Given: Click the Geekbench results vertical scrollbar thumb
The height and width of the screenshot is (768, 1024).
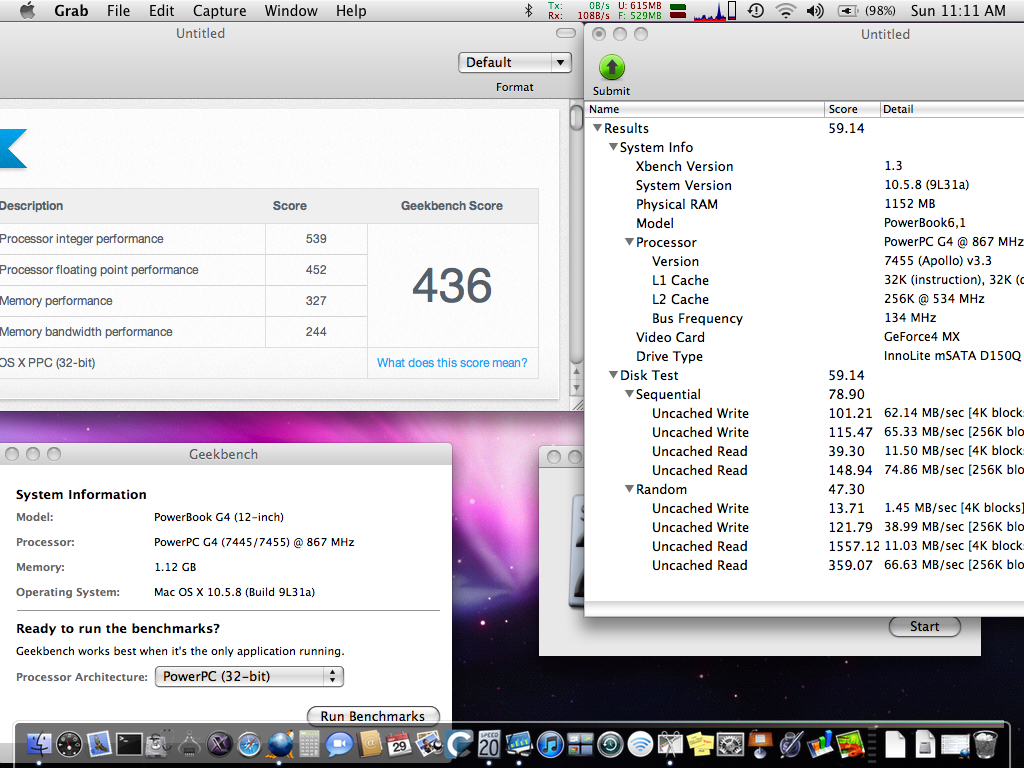Looking at the screenshot, I should click(x=576, y=118).
